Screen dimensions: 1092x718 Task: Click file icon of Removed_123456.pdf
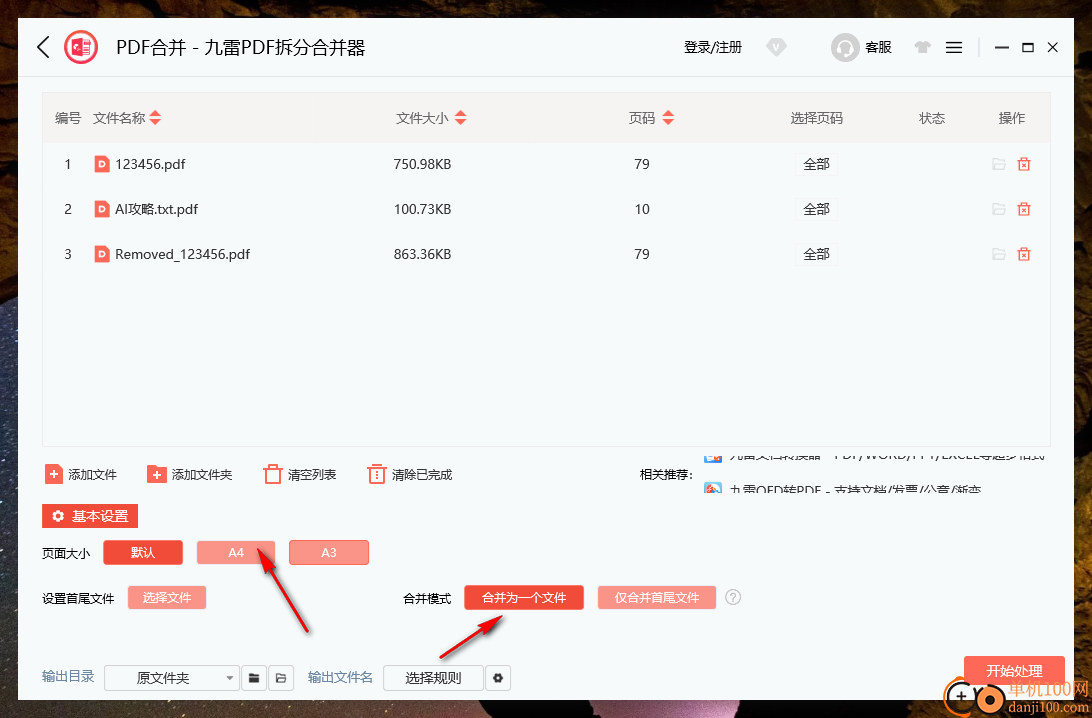tap(102, 254)
